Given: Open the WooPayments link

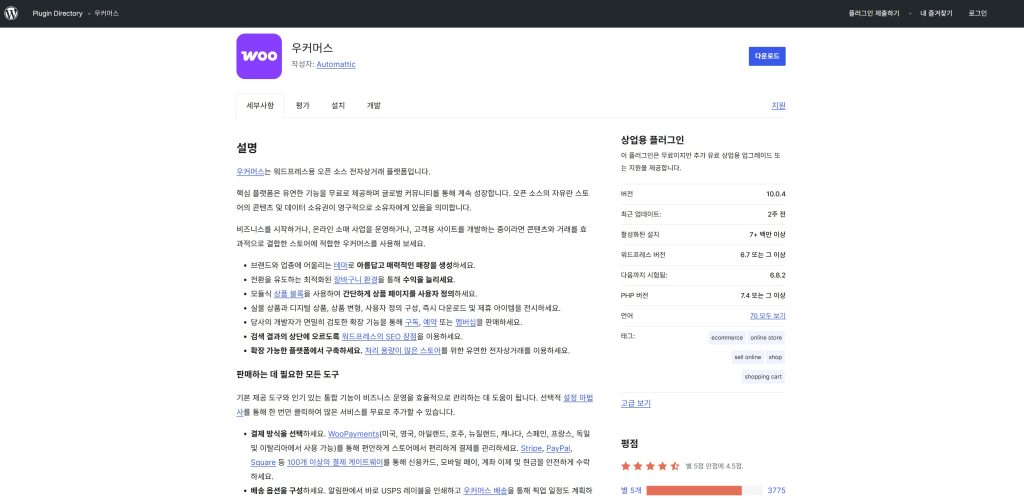Looking at the screenshot, I should [x=353, y=433].
